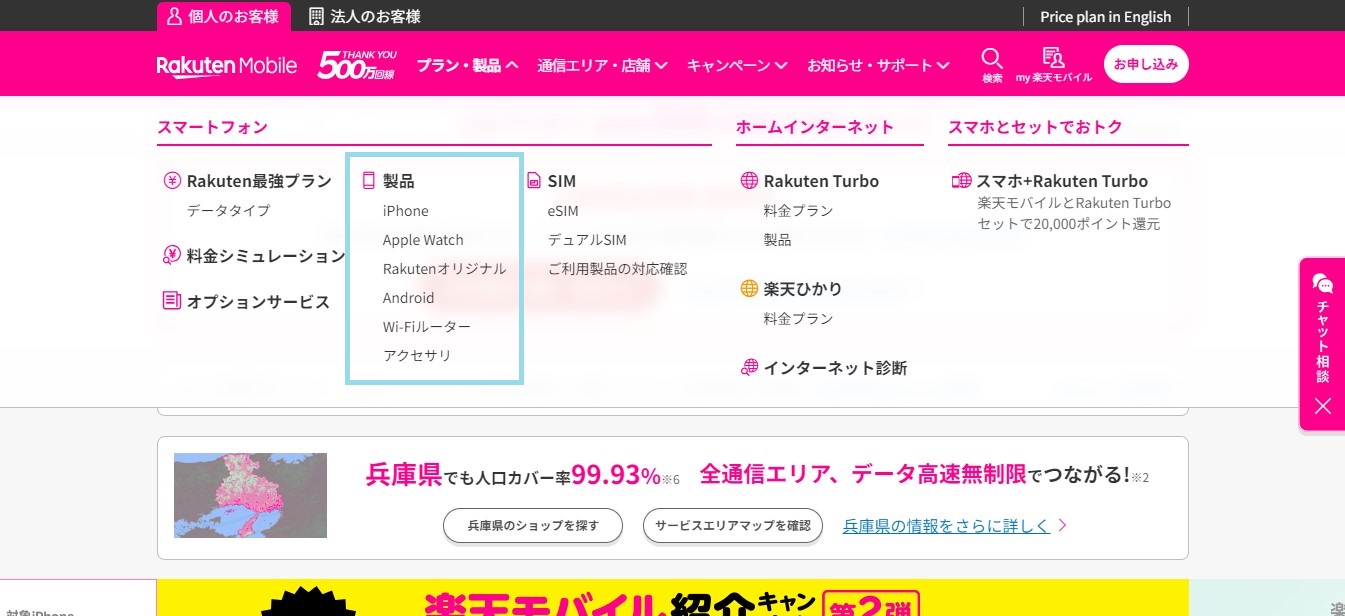Click the 兵庫県 coverage map thumbnail
1345x616 pixels.
pos(250,495)
